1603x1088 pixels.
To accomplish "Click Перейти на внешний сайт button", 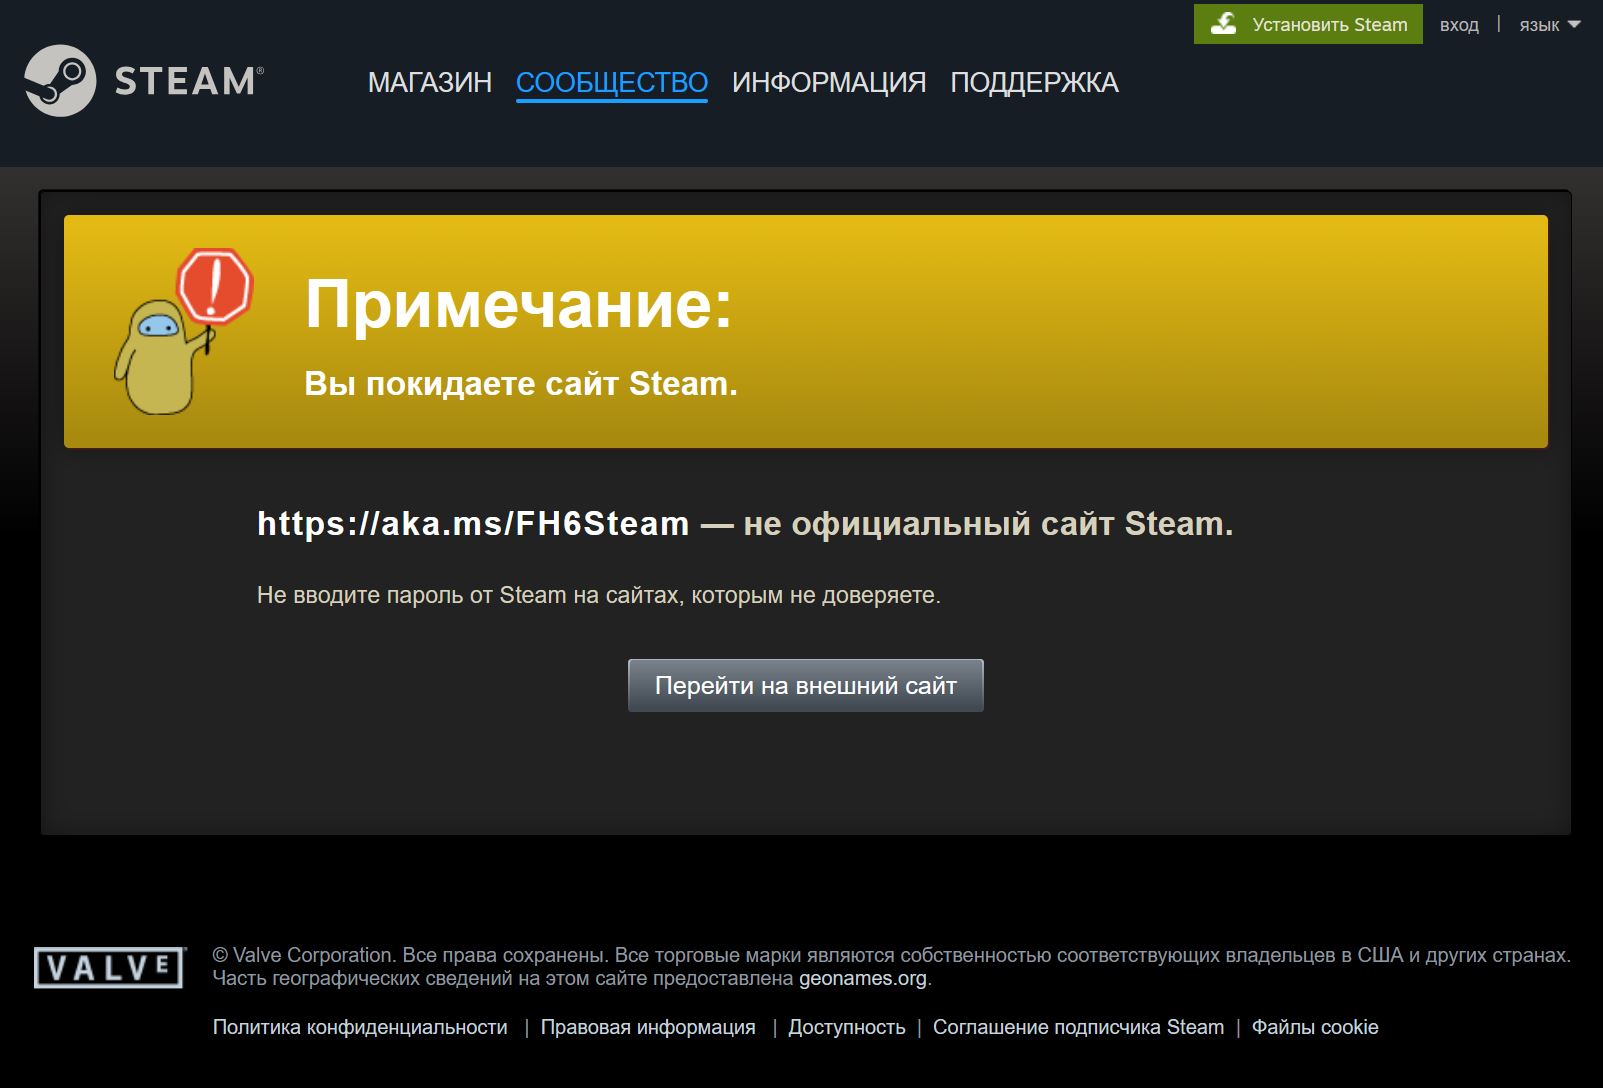I will (x=806, y=686).
